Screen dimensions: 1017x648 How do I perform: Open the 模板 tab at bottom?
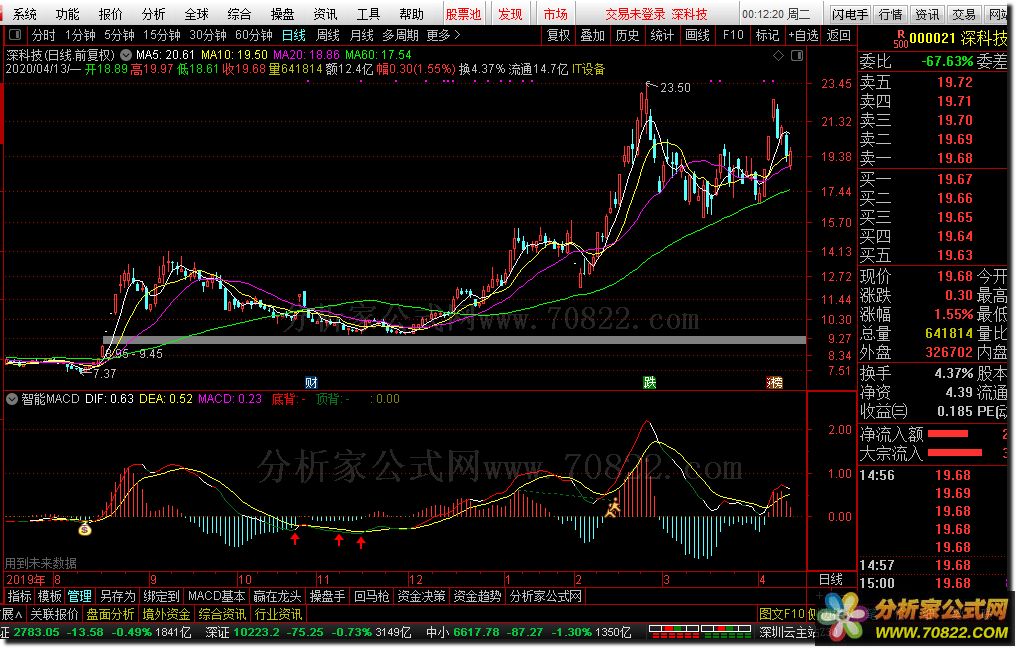point(49,596)
